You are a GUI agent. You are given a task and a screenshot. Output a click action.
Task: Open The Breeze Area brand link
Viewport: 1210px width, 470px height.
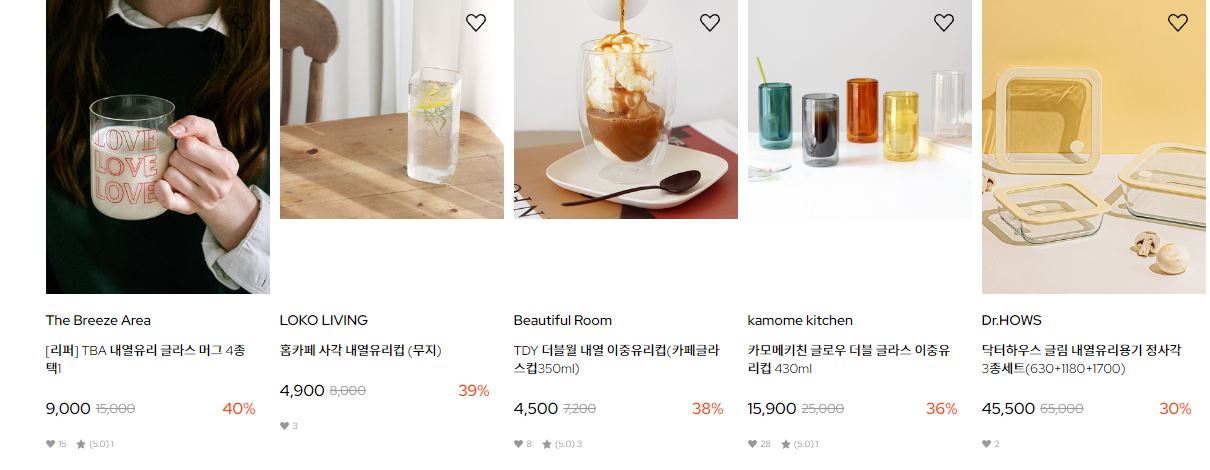point(98,320)
